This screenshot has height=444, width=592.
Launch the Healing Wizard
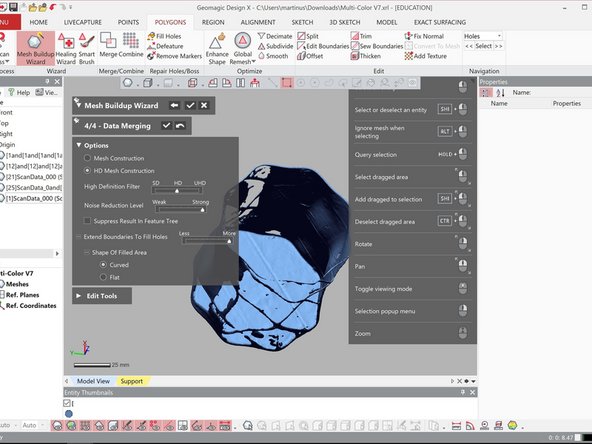pos(66,48)
